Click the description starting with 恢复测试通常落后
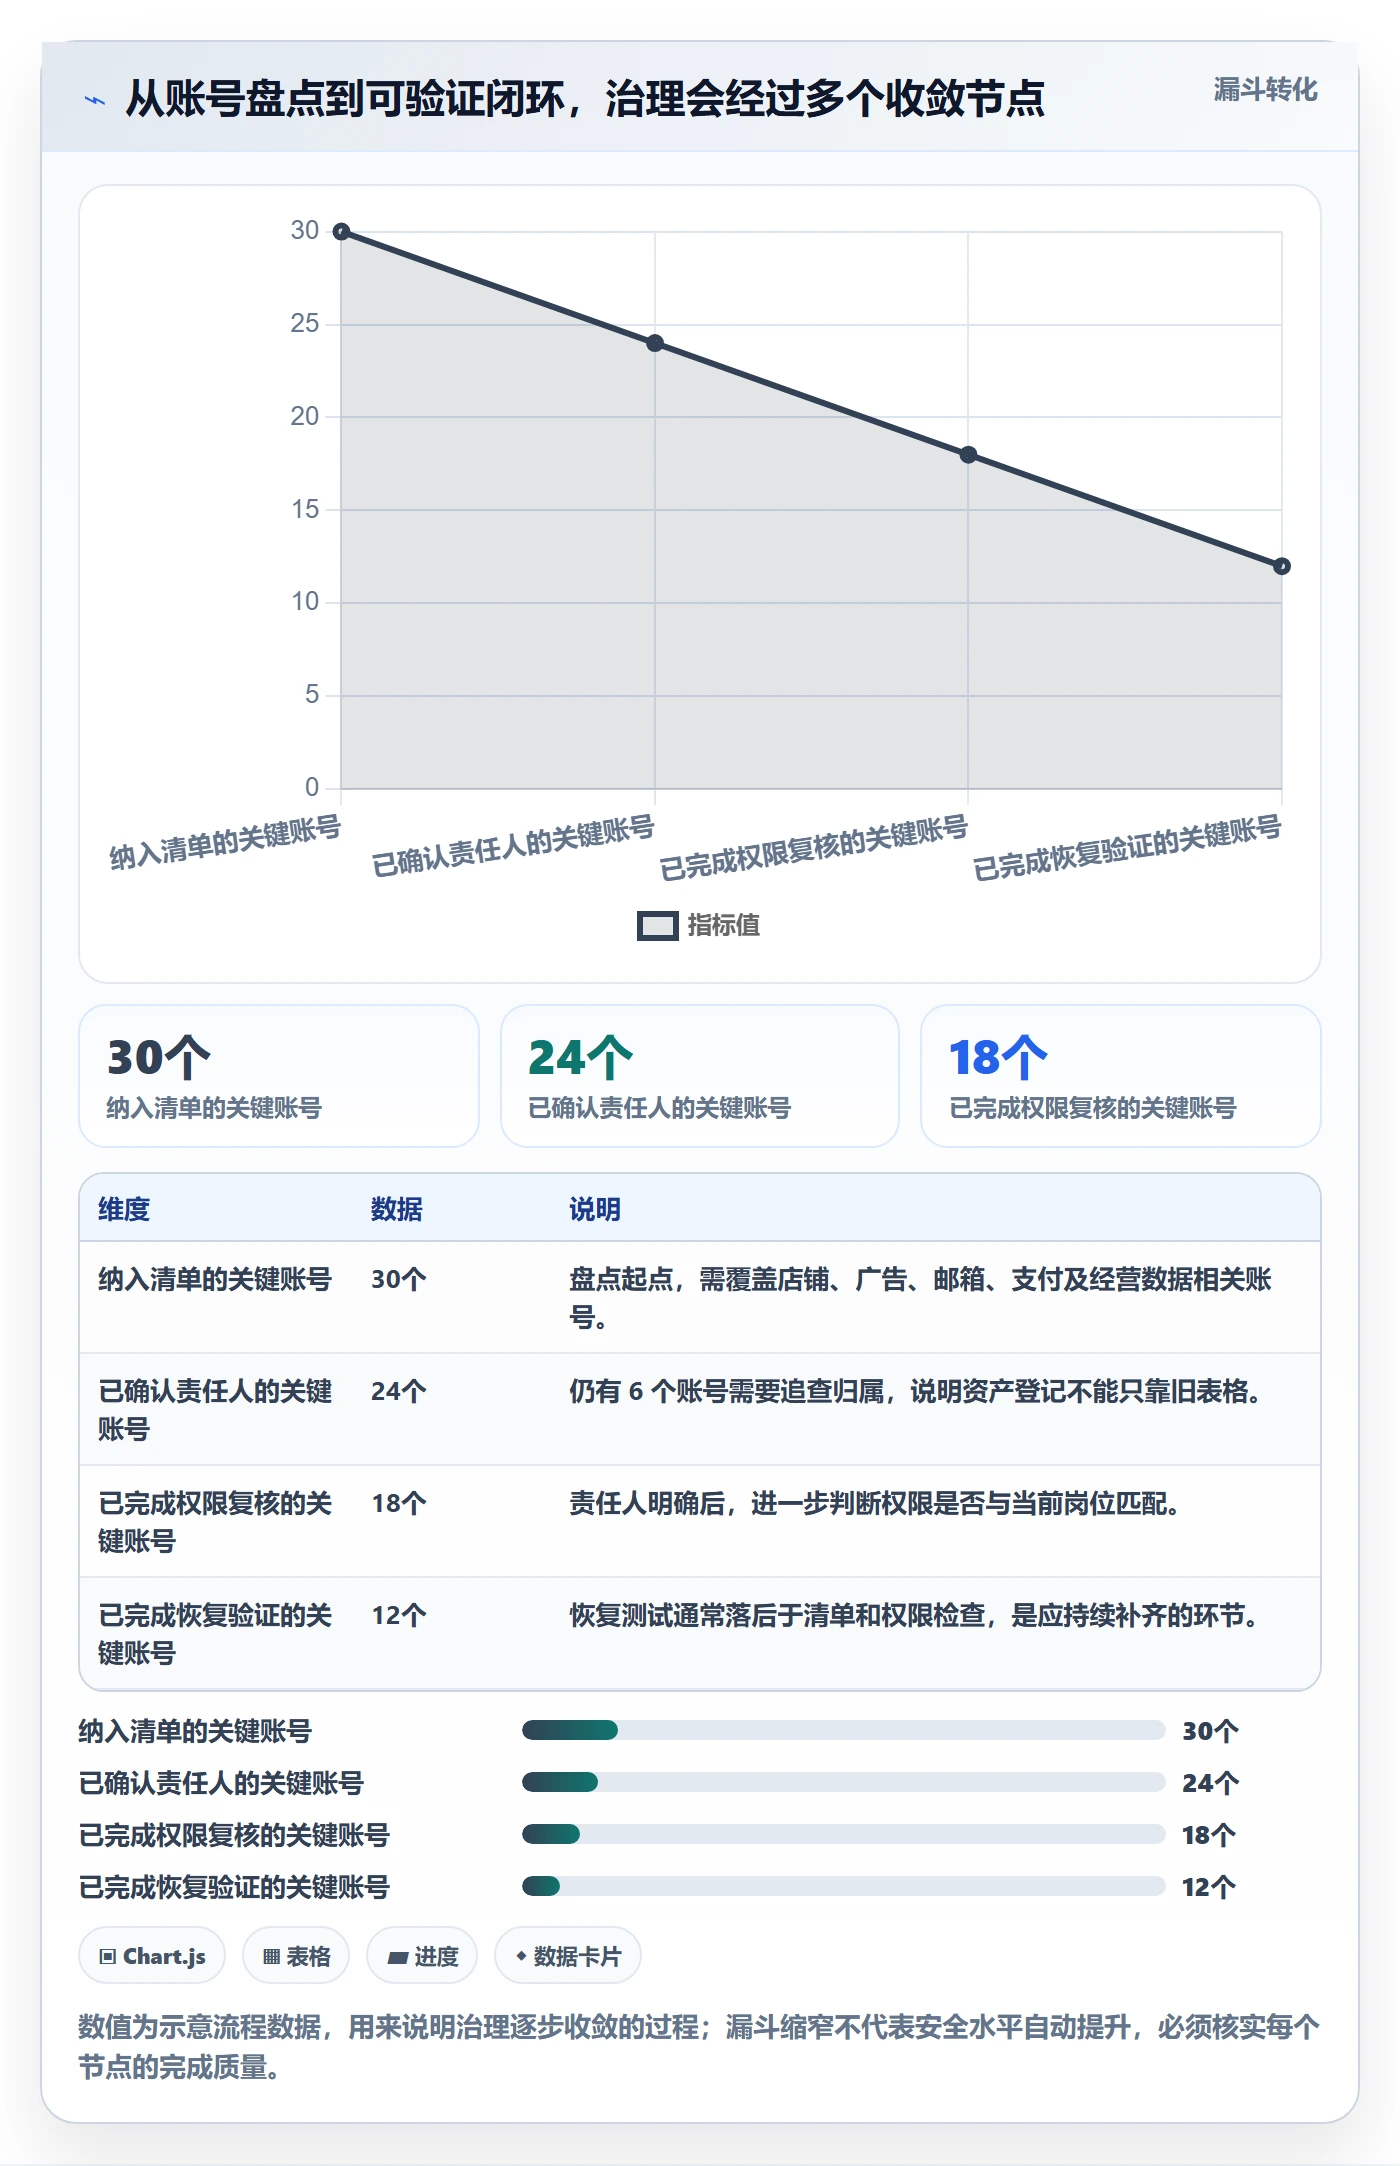Image resolution: width=1400 pixels, height=2166 pixels. point(914,1615)
